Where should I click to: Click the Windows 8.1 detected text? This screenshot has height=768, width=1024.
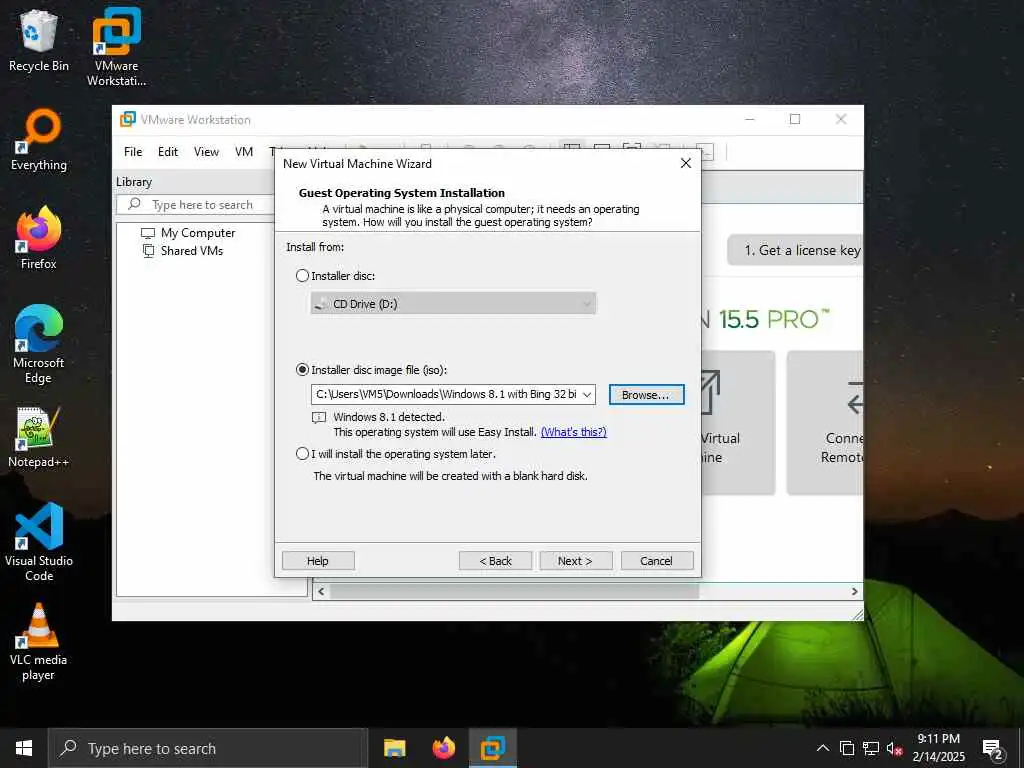[389, 417]
